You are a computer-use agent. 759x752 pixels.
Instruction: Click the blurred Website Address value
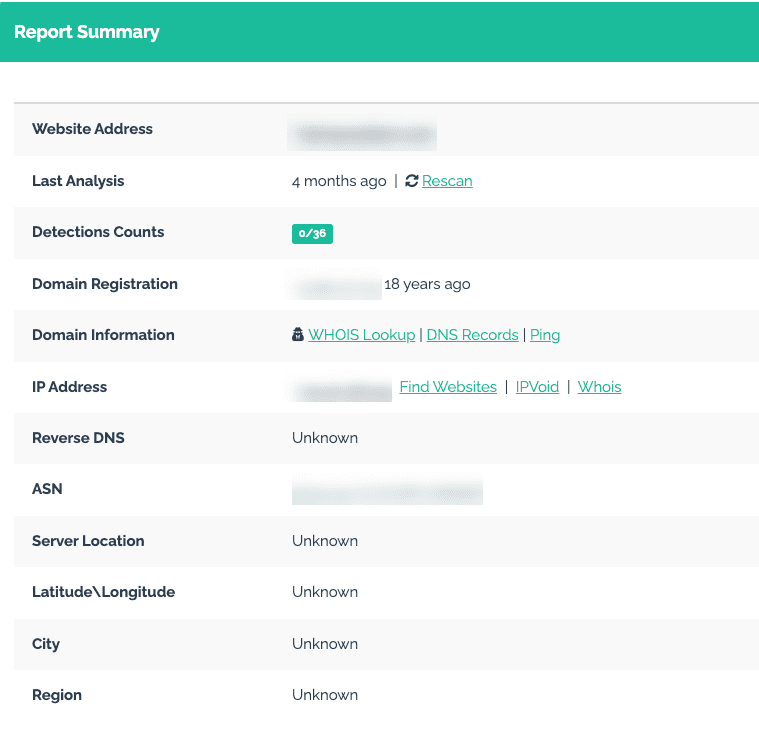362,133
